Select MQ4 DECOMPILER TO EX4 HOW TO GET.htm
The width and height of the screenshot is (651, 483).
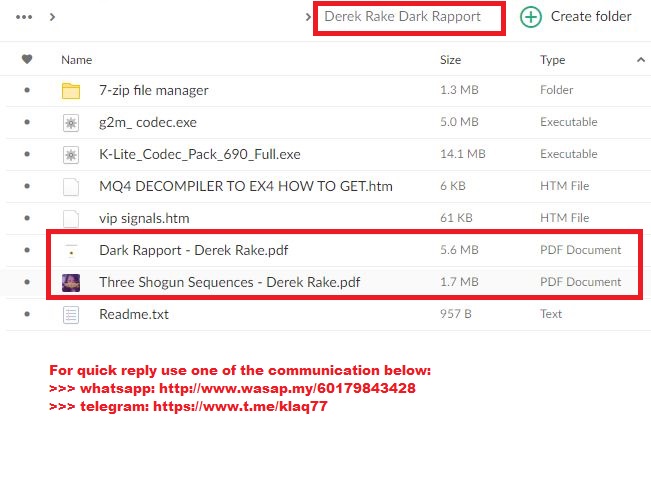(246, 186)
